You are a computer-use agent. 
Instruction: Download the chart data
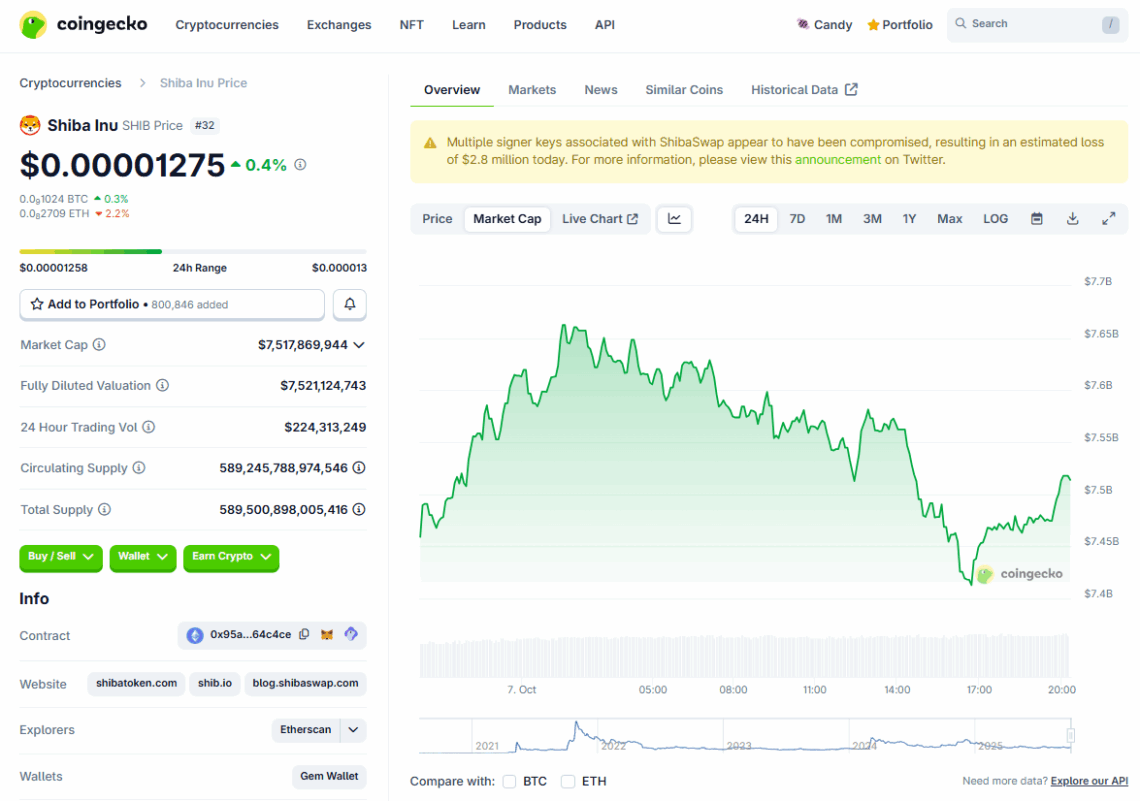1072,218
